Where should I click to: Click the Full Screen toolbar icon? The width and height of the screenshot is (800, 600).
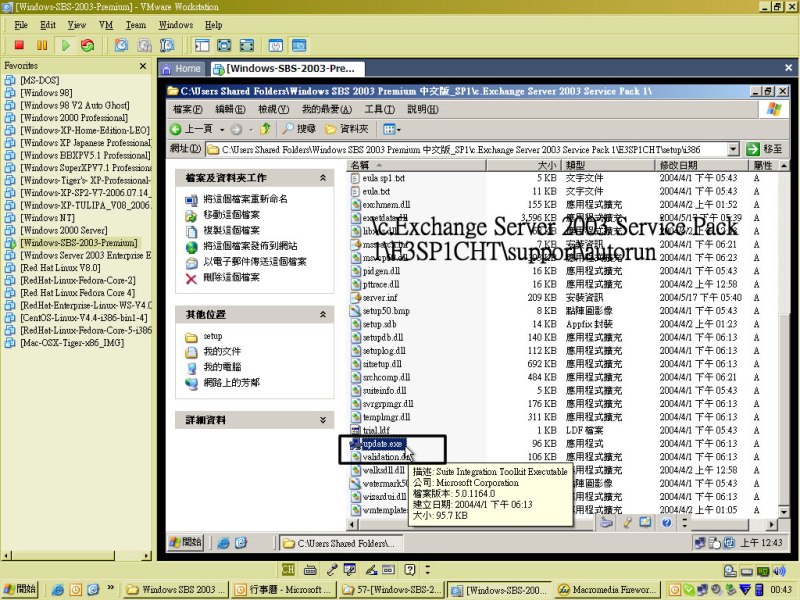coord(224,45)
